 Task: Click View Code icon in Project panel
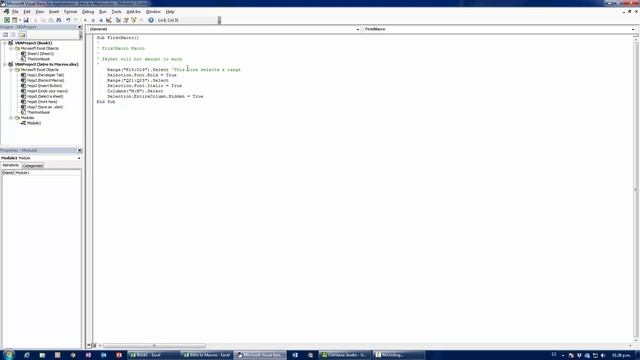pyautogui.click(x=5, y=35)
